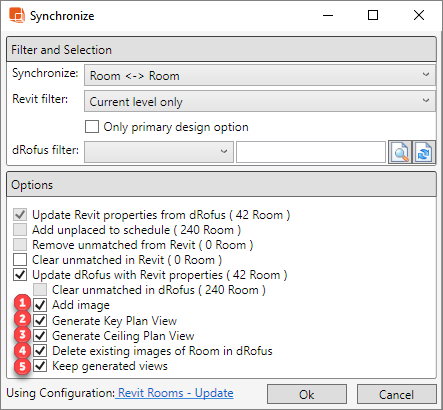Image resolution: width=443 pixels, height=410 pixels.
Task: Open the Synchronize Room <-> Room dropdown
Action: 260,75
